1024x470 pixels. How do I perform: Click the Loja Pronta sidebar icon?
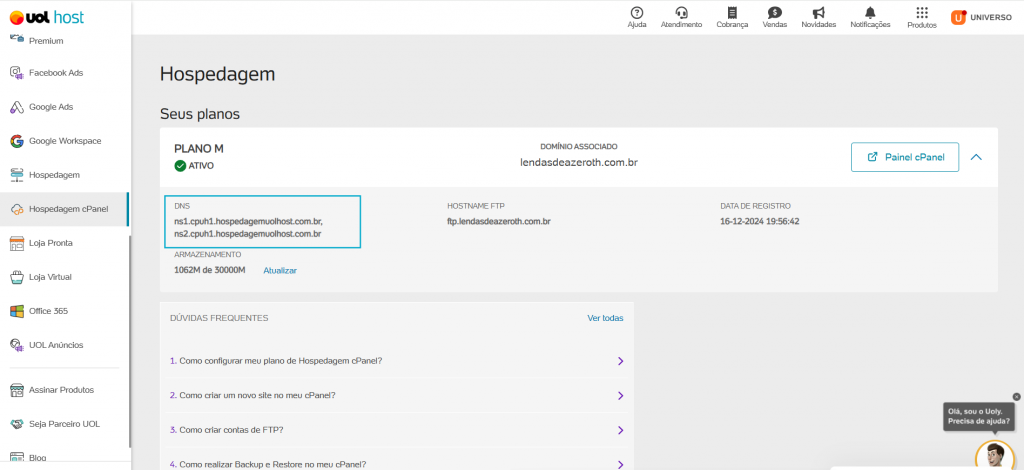click(x=17, y=243)
